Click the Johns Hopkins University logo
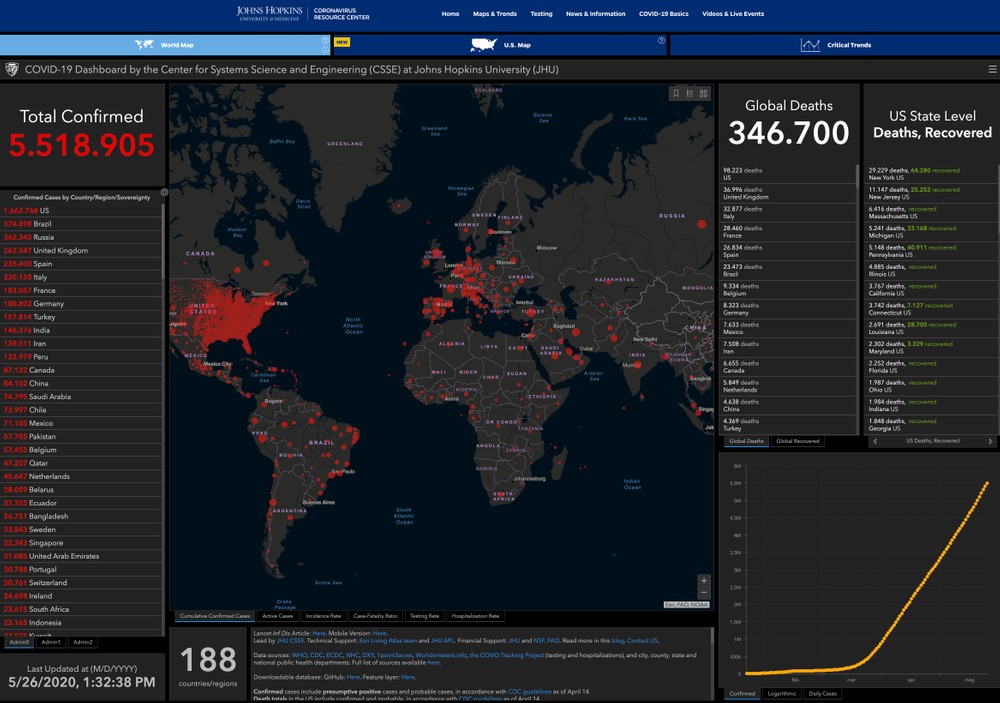Screen dimensions: 1000x703 (268, 13)
